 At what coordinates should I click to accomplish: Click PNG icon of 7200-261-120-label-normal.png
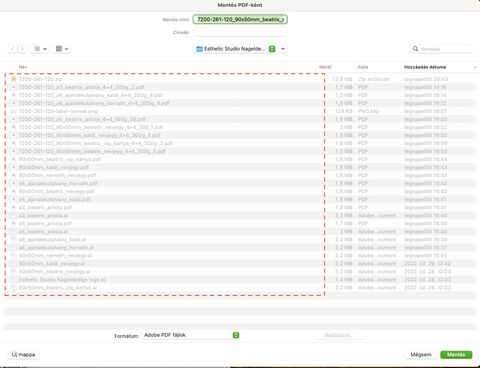13,111
